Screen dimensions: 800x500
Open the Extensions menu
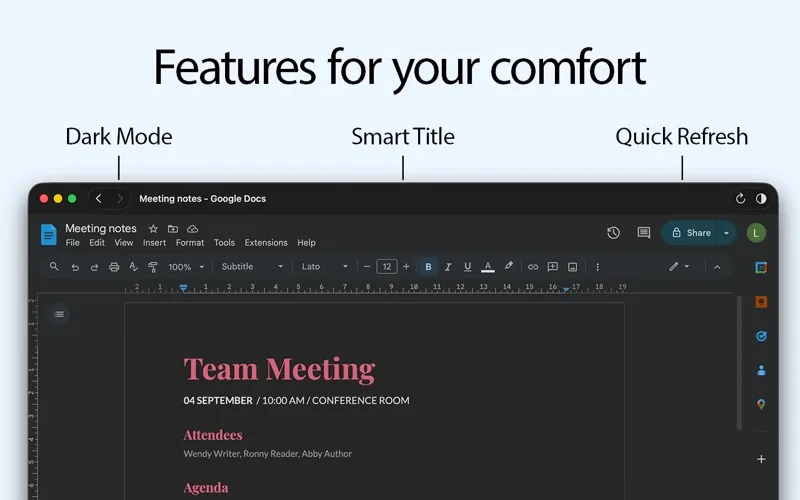click(x=266, y=243)
